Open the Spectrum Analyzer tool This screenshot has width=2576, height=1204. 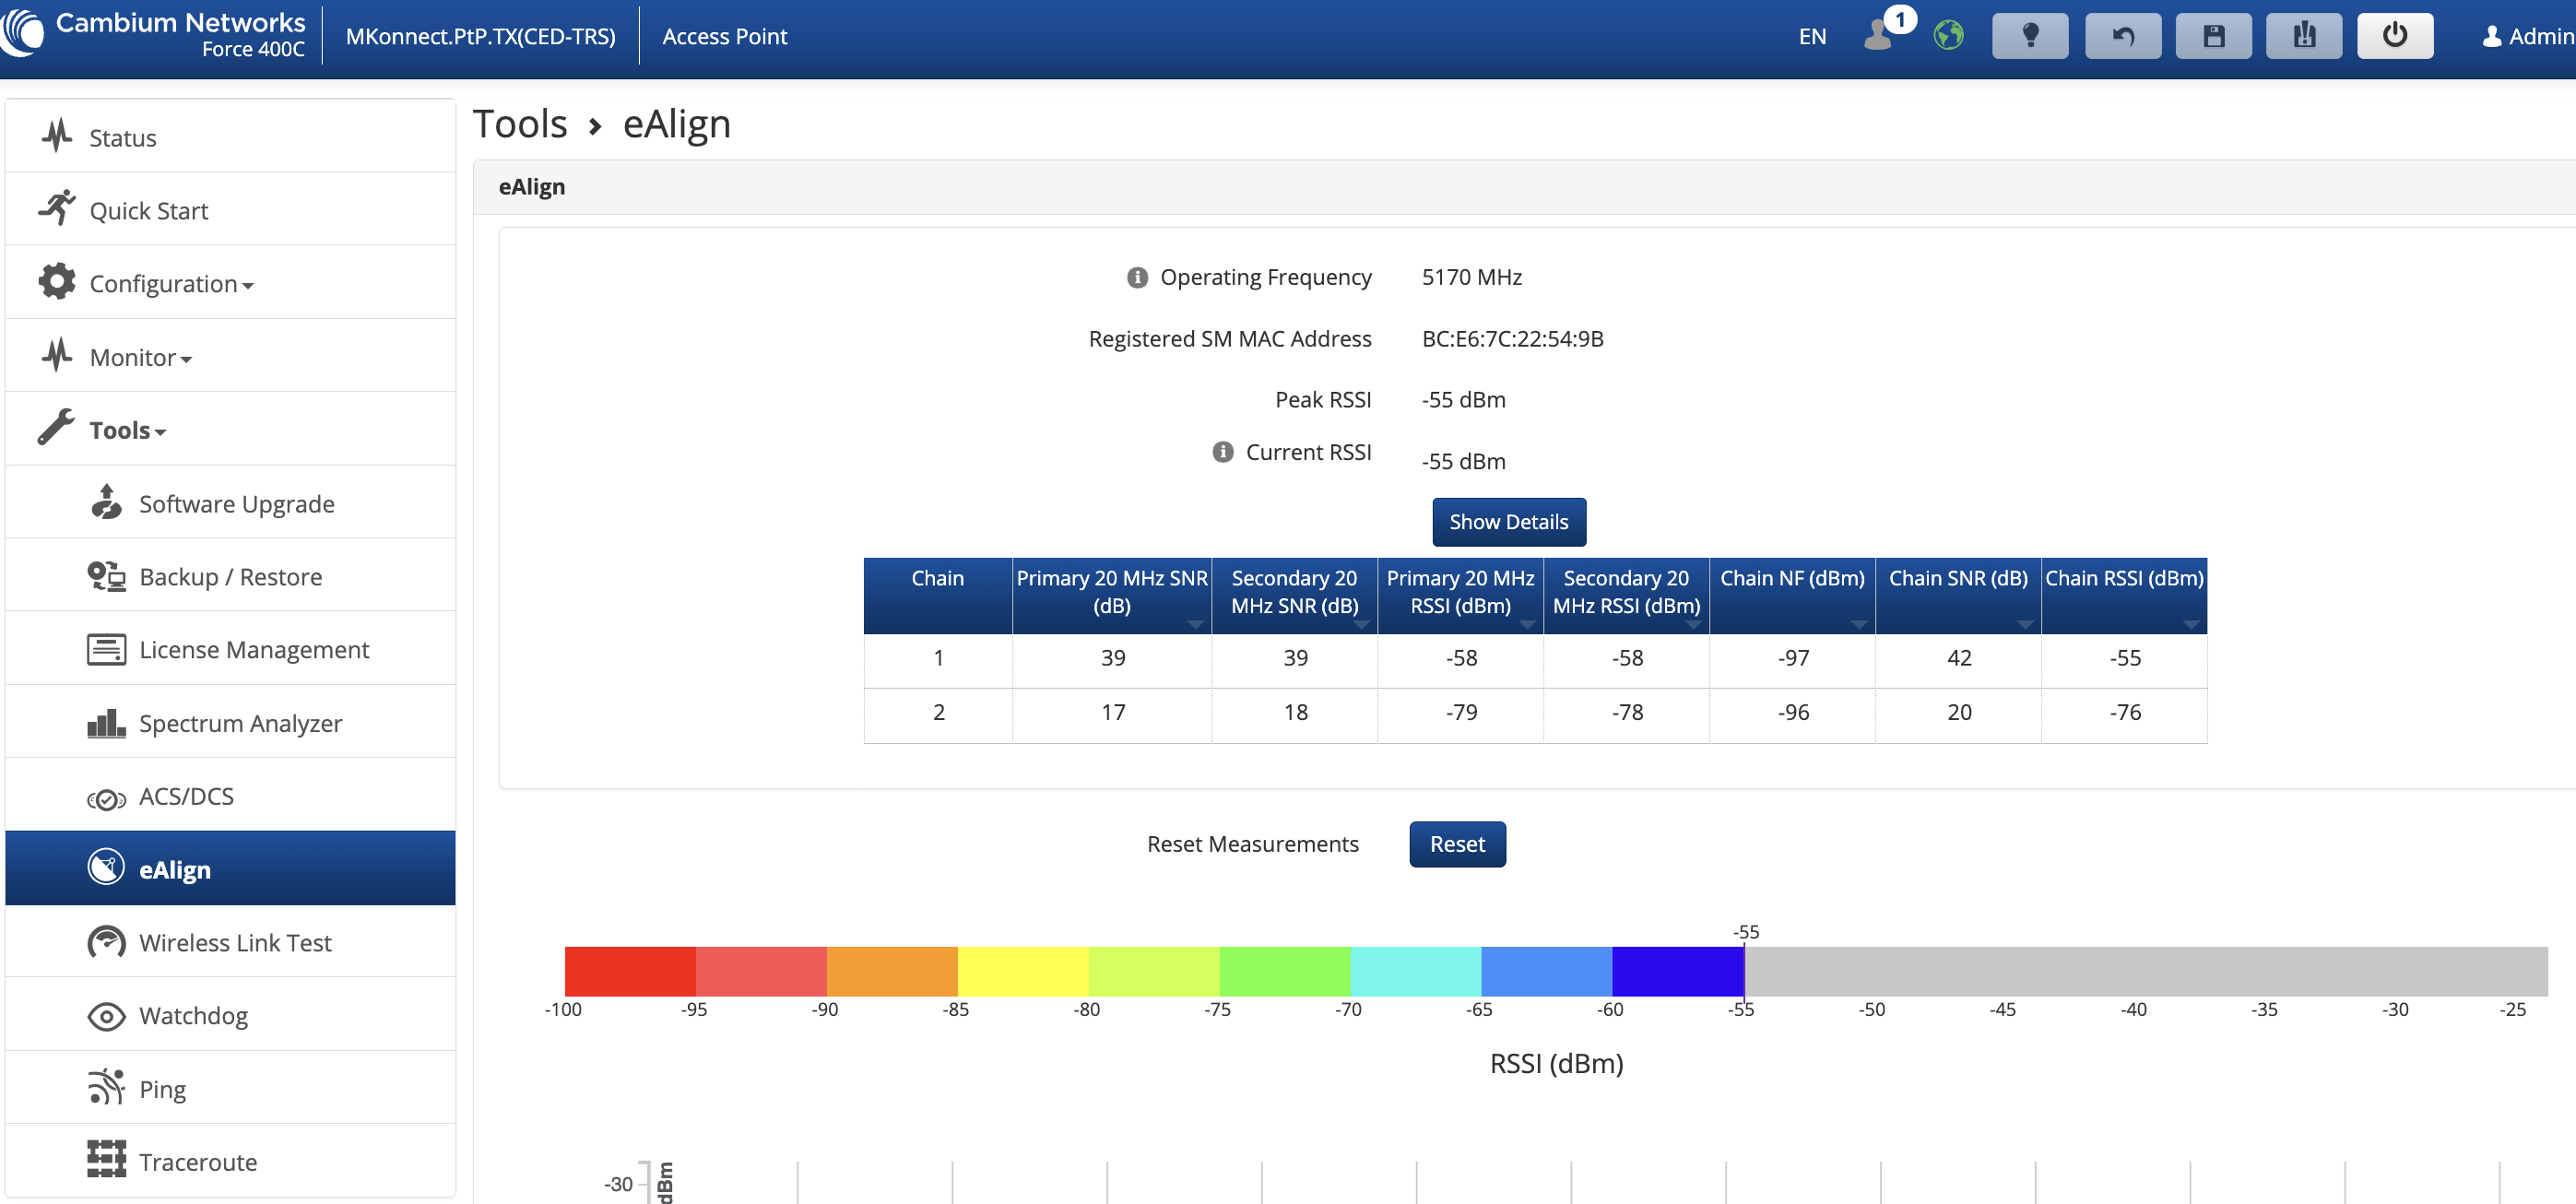pyautogui.click(x=240, y=722)
